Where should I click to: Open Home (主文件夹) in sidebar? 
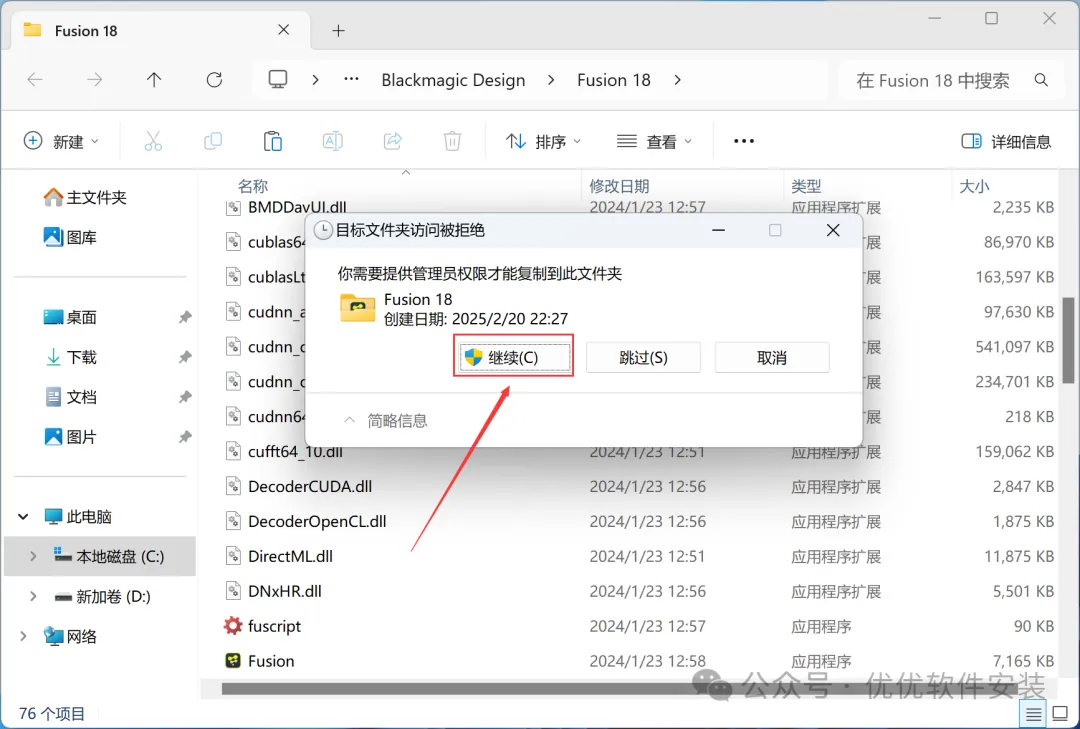tap(85, 198)
